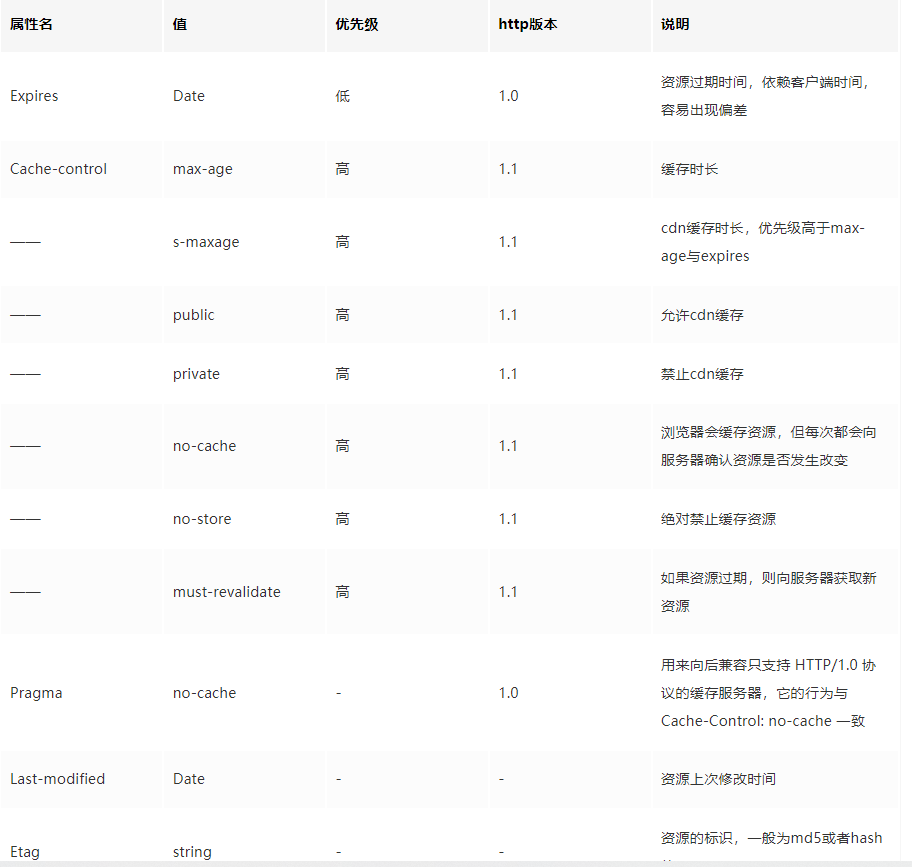The height and width of the screenshot is (867, 912).
Task: Click the 低 priority cell for Expires
Action: pyautogui.click(x=343, y=96)
